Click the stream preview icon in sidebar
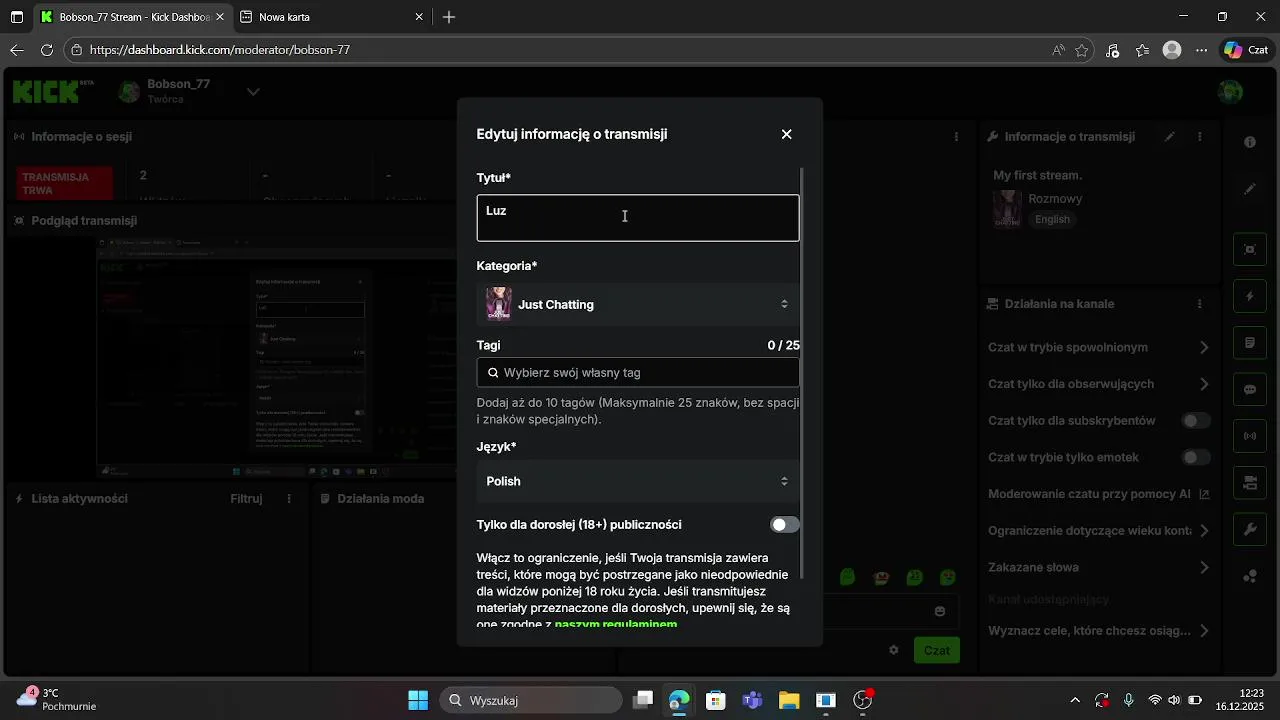1280x720 pixels. [1250, 250]
